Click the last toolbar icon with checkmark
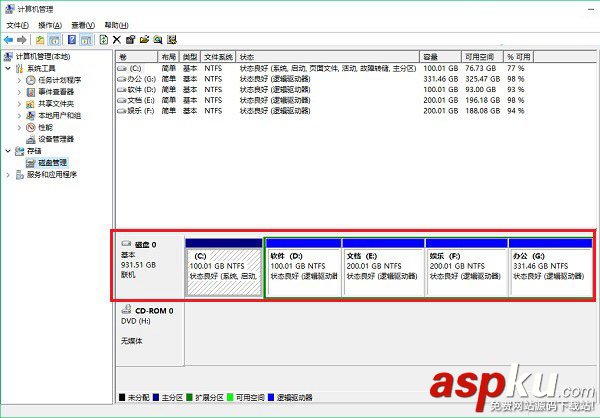Screen dimensions: 600x418 click(172, 39)
